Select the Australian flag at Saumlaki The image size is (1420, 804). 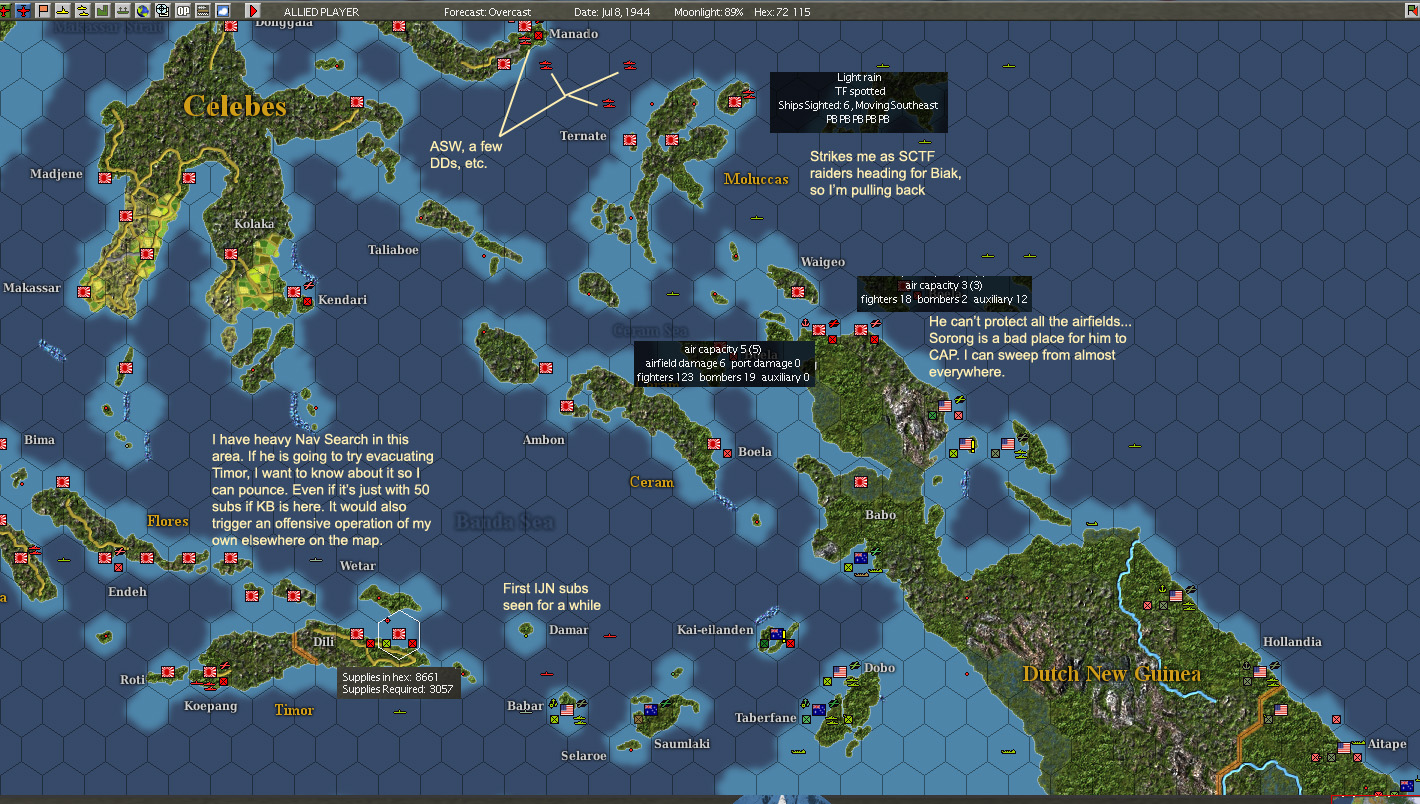point(651,710)
